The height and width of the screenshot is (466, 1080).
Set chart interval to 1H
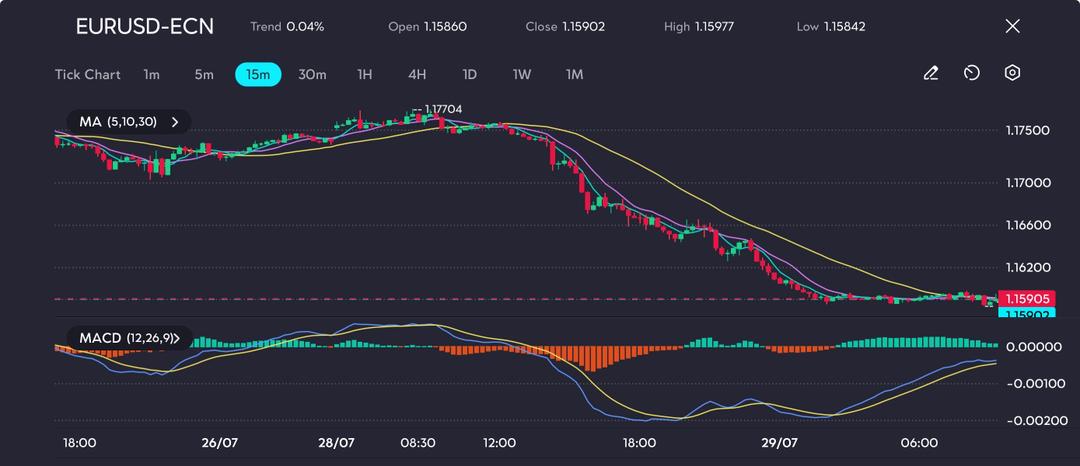click(365, 74)
